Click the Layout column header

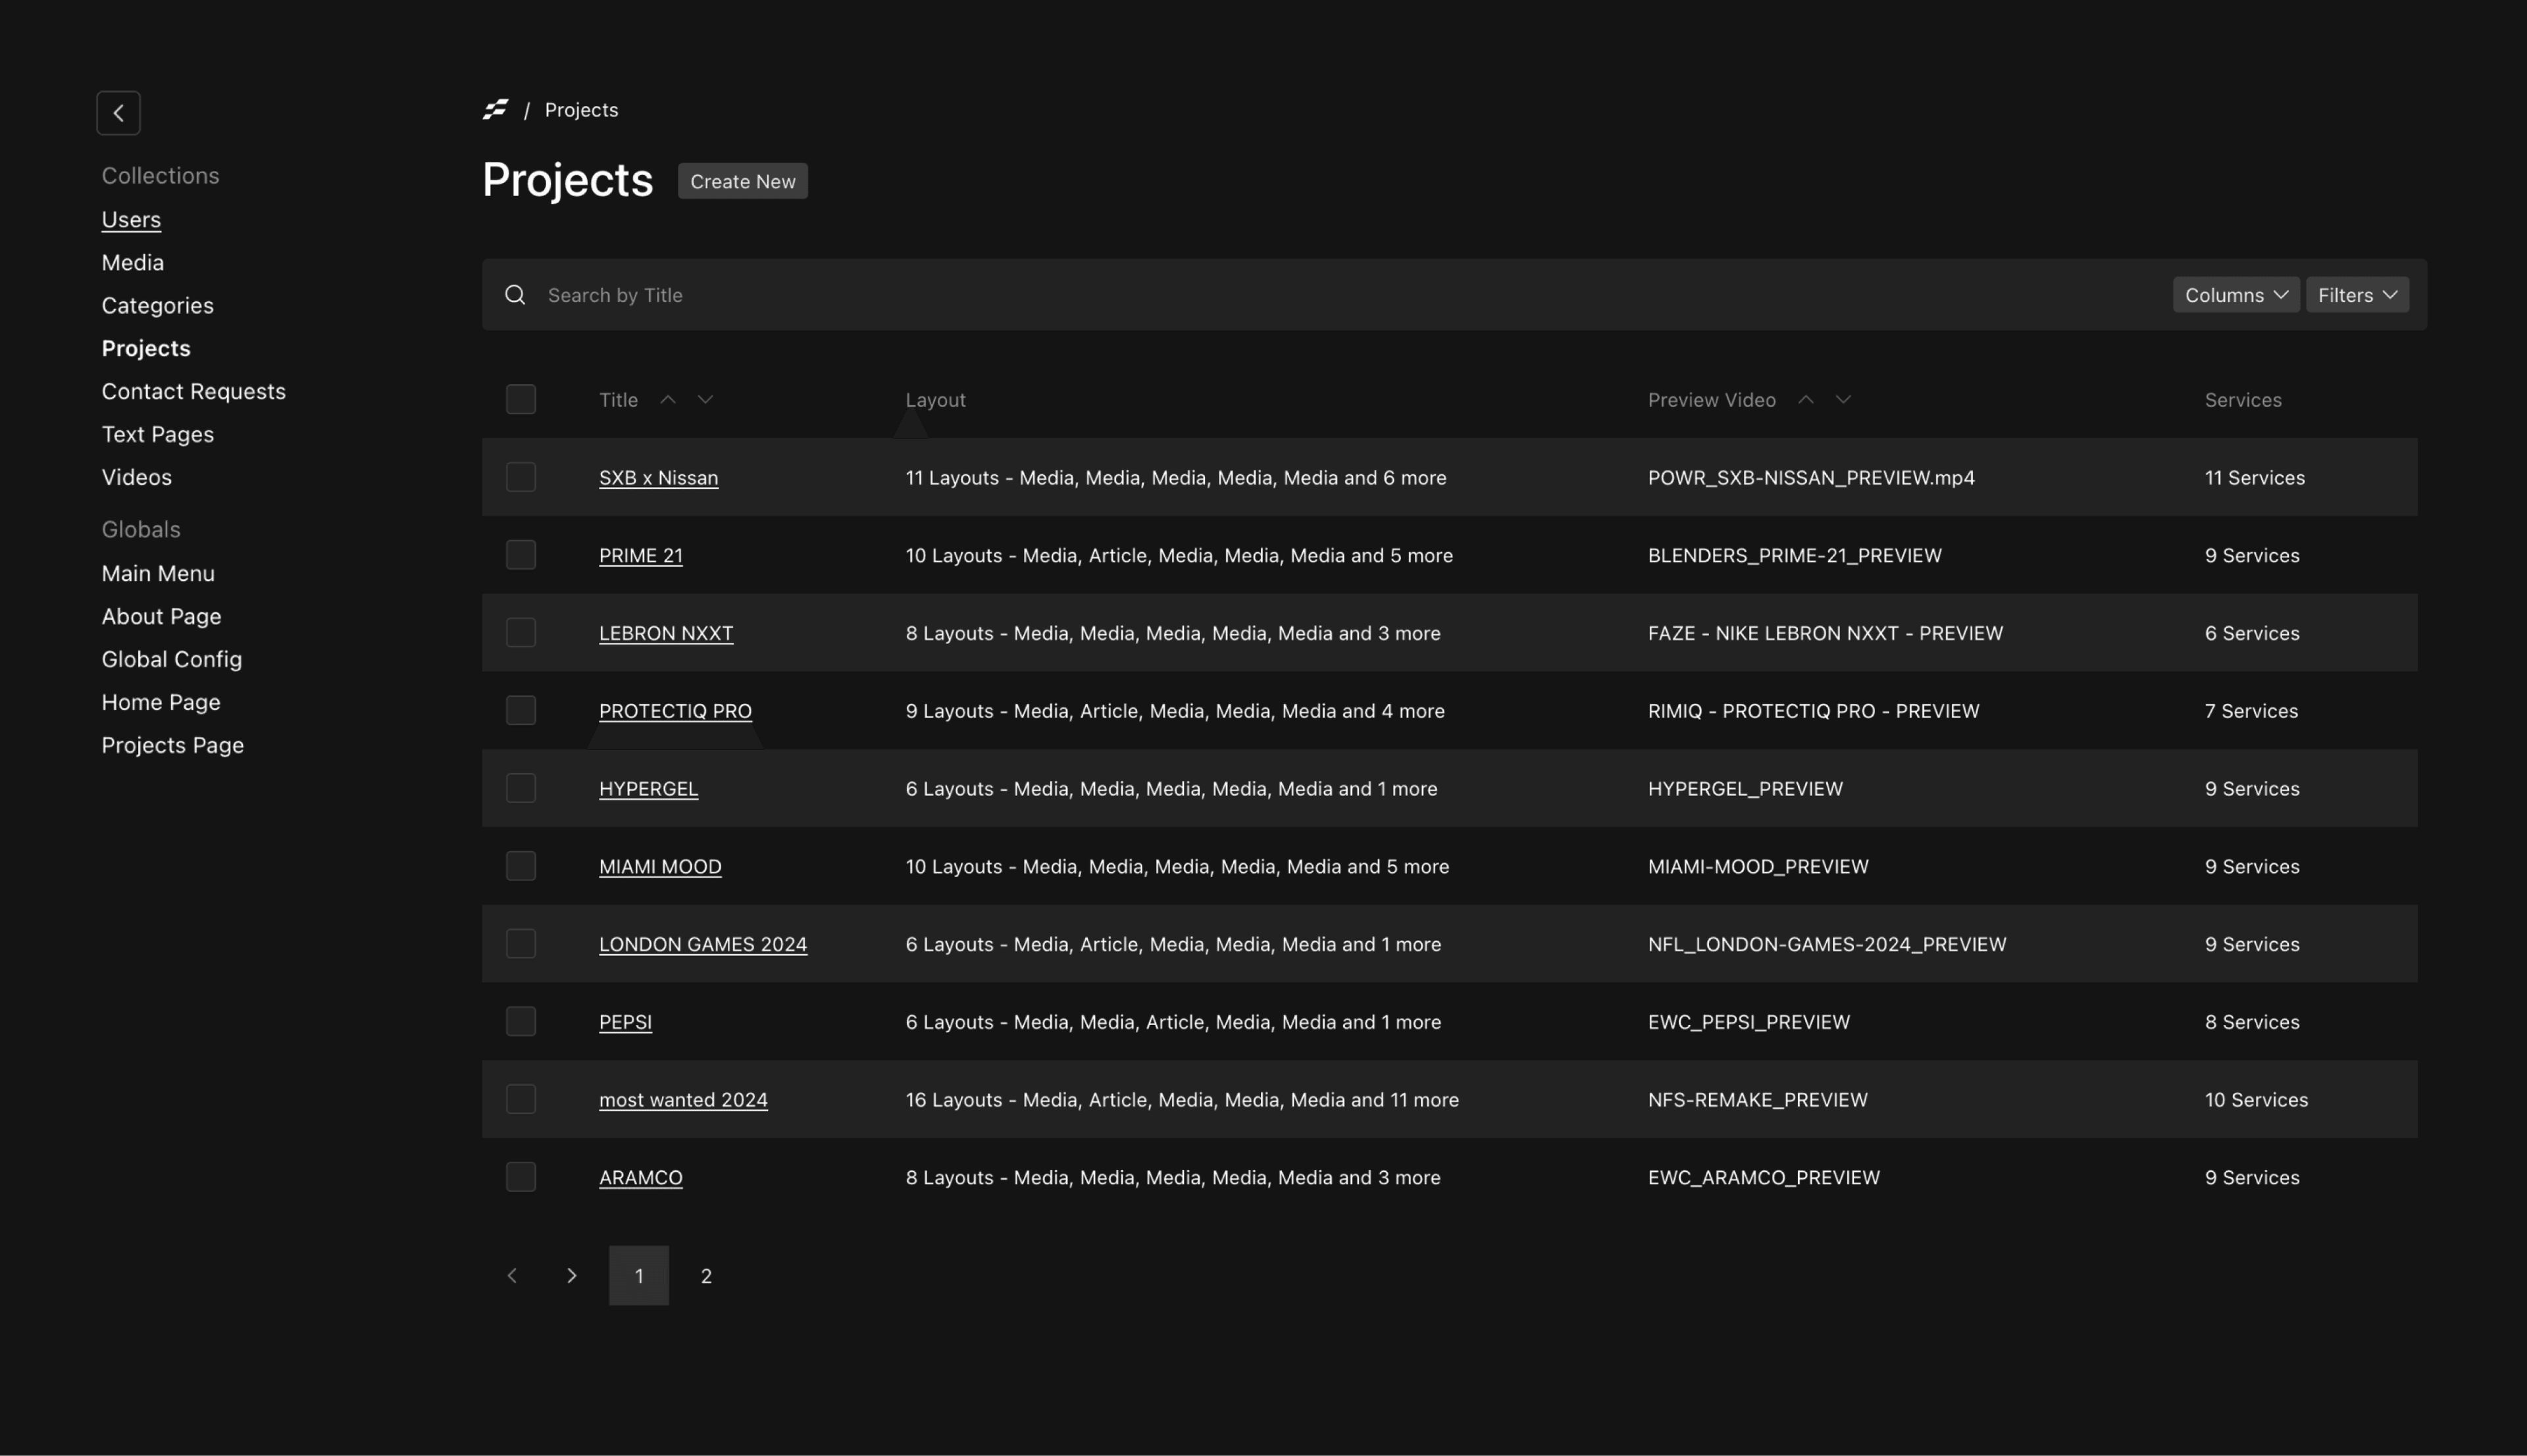[x=936, y=400]
